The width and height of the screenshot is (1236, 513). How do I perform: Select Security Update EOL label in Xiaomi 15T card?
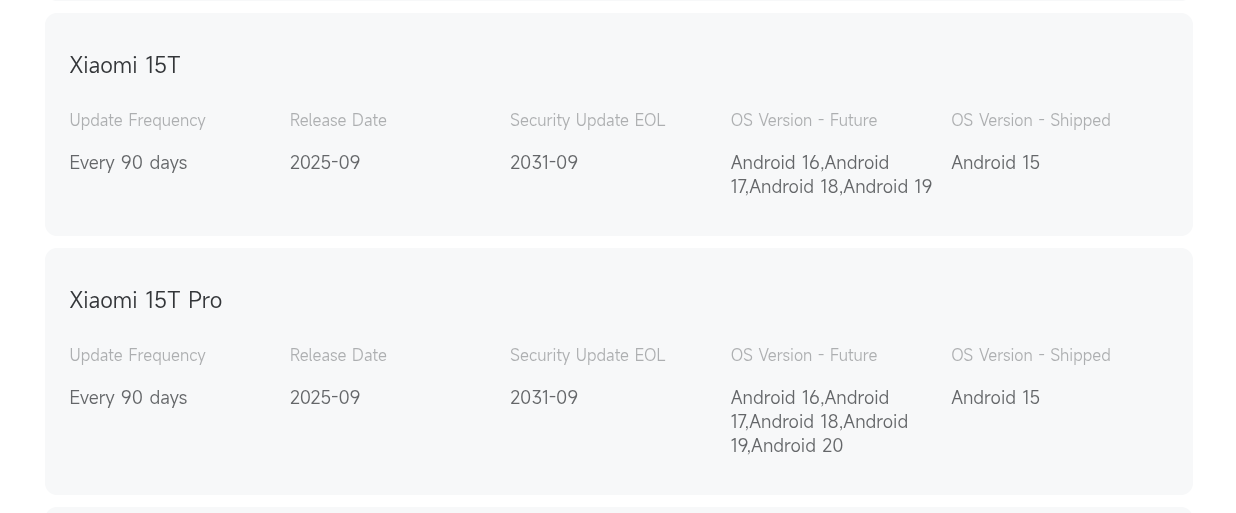[x=587, y=120]
